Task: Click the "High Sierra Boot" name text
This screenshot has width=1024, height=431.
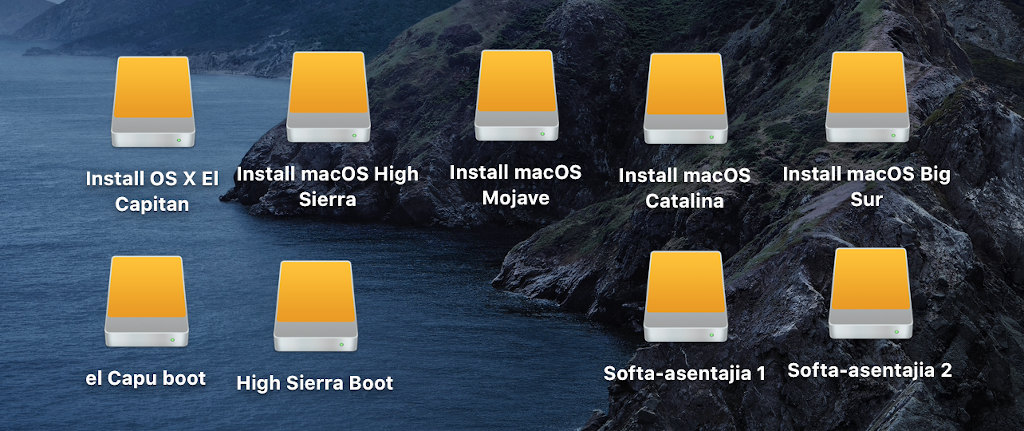Action: 315,383
